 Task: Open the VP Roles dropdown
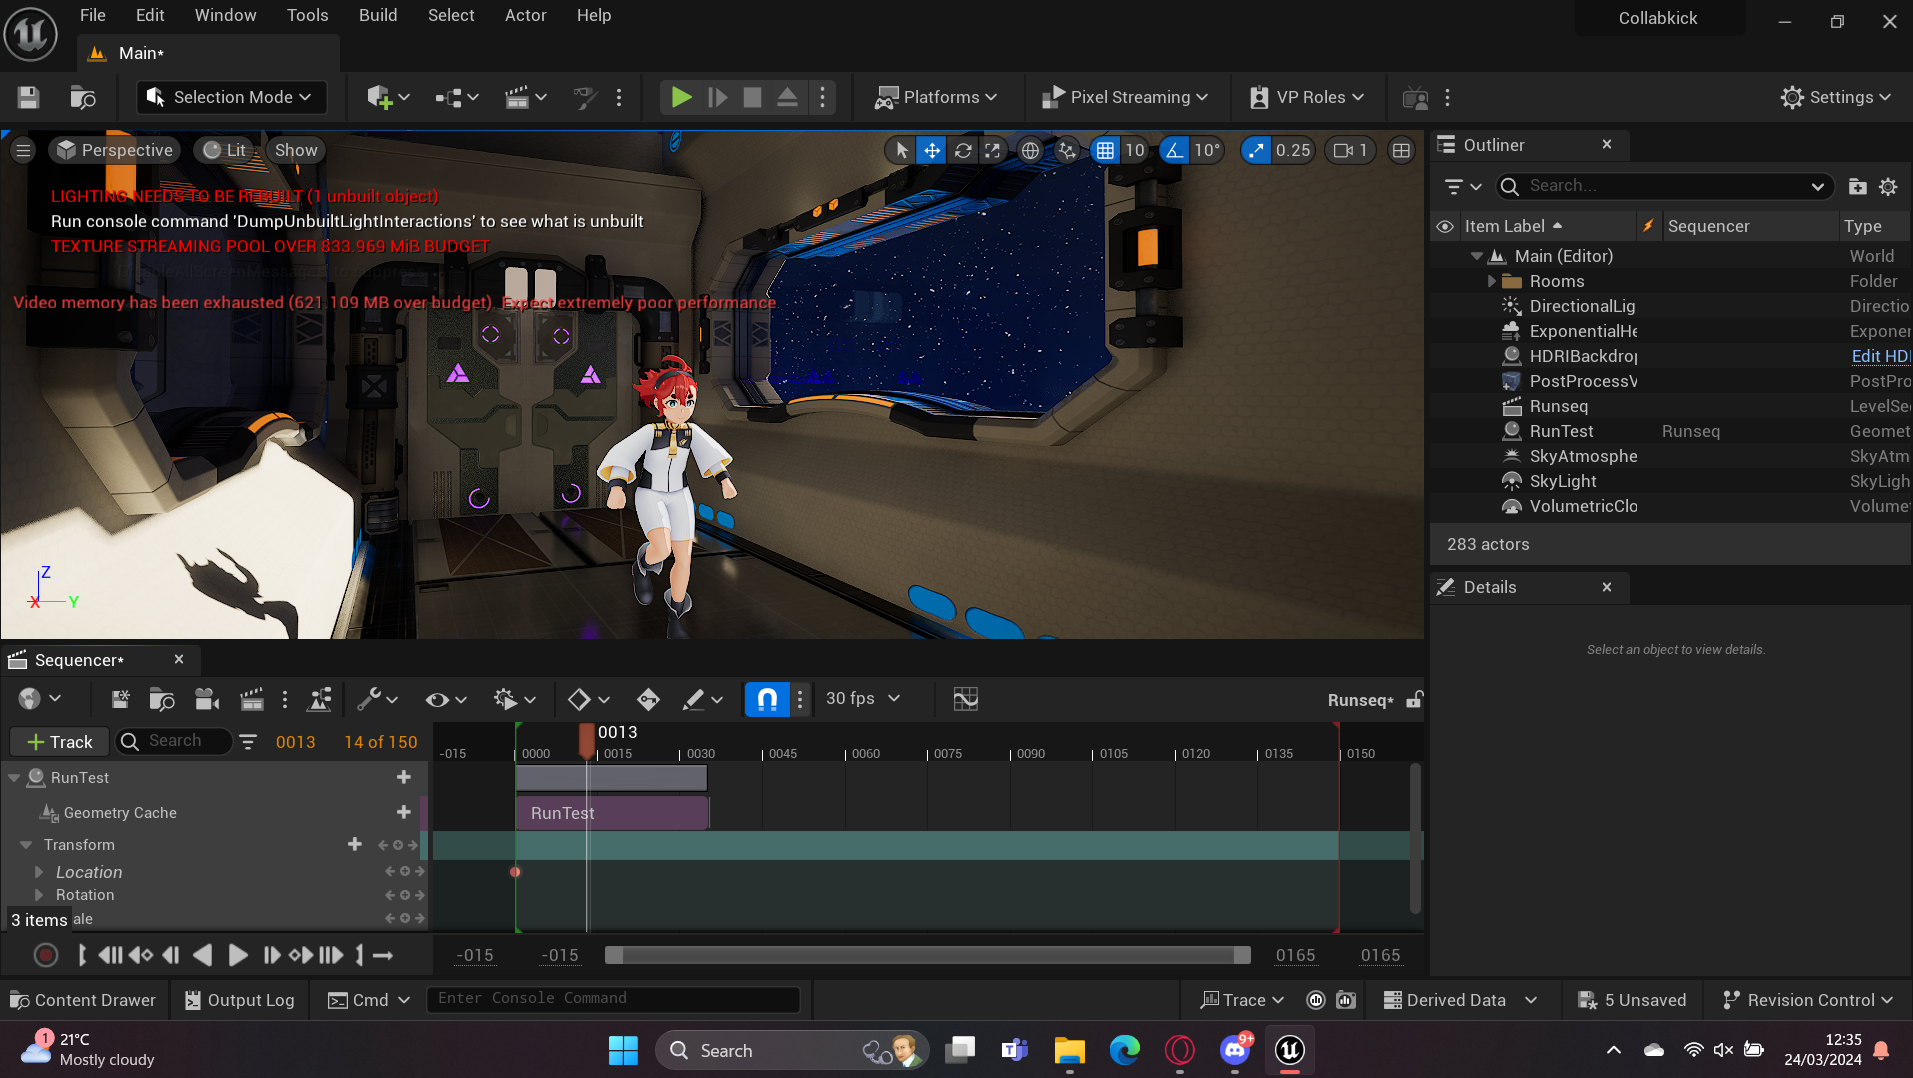coord(1307,97)
